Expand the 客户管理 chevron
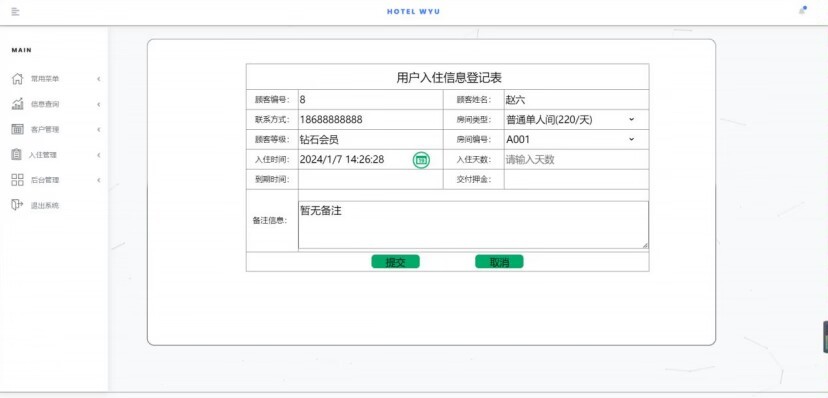The height and width of the screenshot is (398, 828). pos(99,130)
